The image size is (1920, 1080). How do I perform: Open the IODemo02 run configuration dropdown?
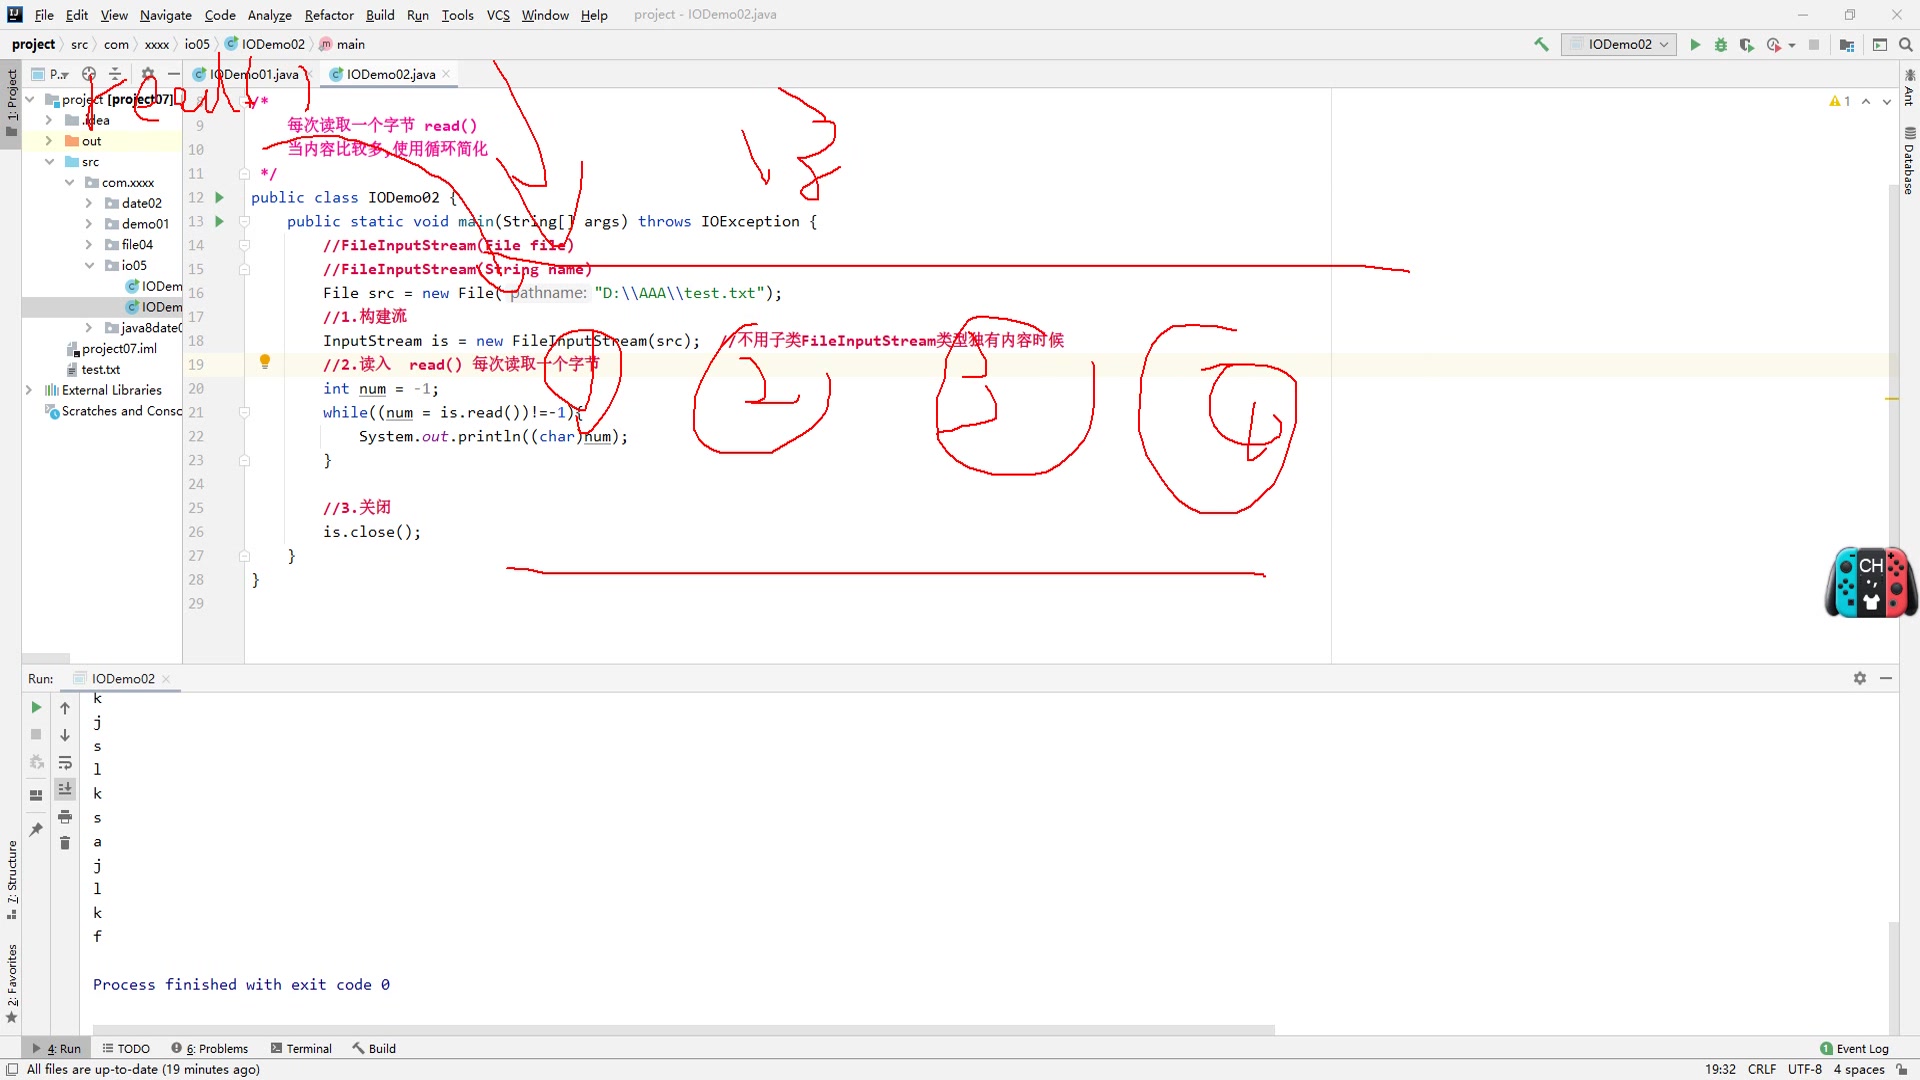coord(1619,45)
